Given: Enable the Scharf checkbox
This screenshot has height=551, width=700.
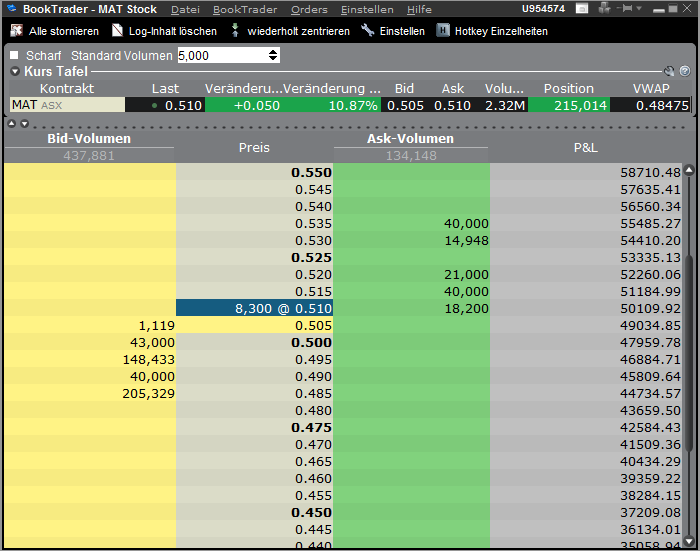Looking at the screenshot, I should [14, 55].
